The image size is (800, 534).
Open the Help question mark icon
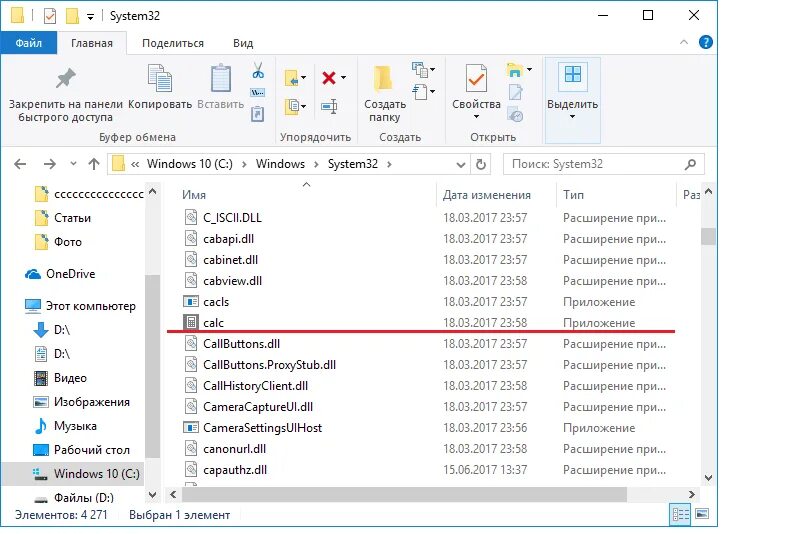tap(706, 42)
